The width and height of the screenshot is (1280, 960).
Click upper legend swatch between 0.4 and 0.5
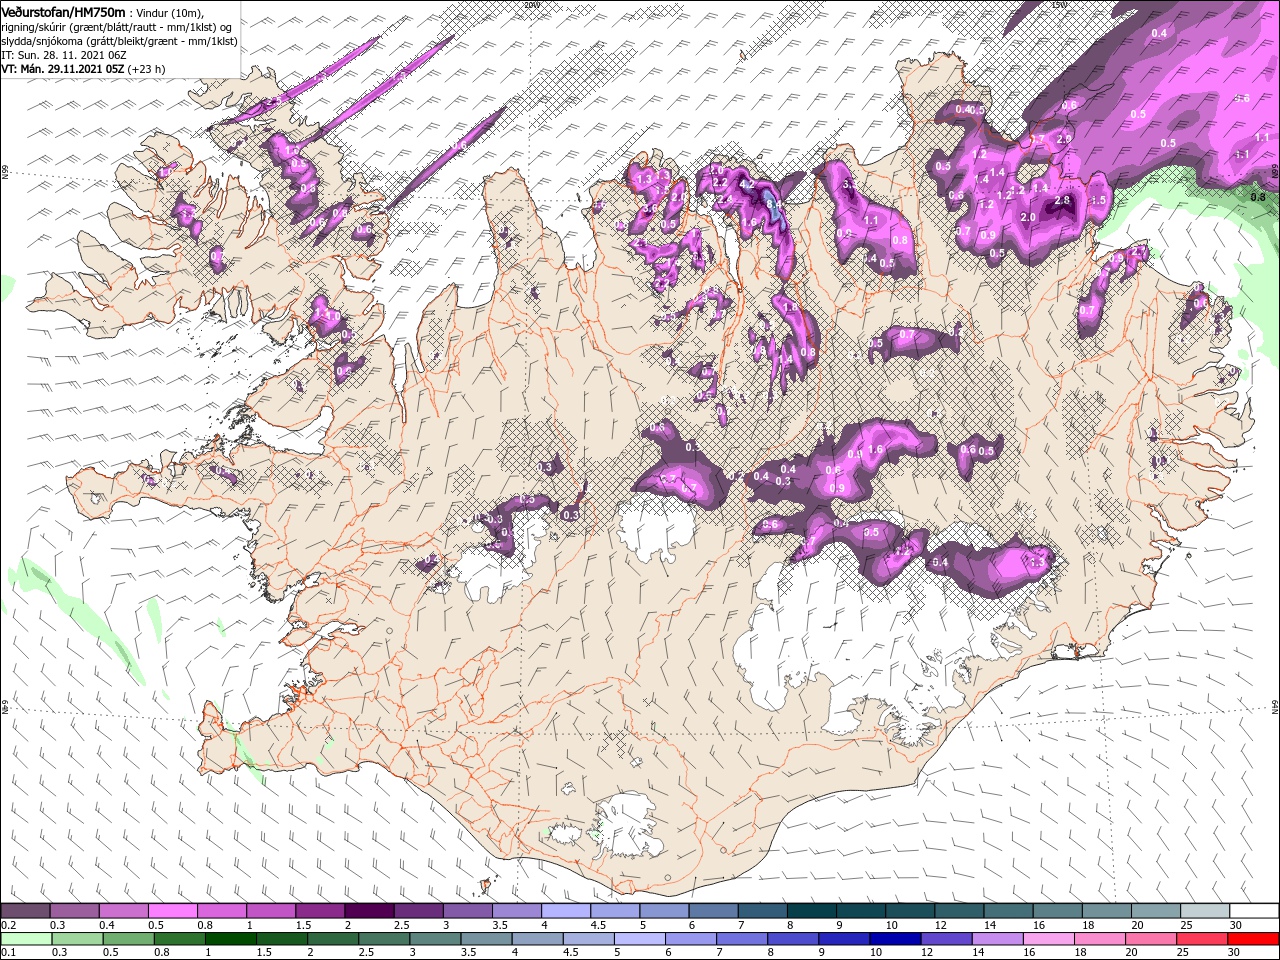click(123, 911)
